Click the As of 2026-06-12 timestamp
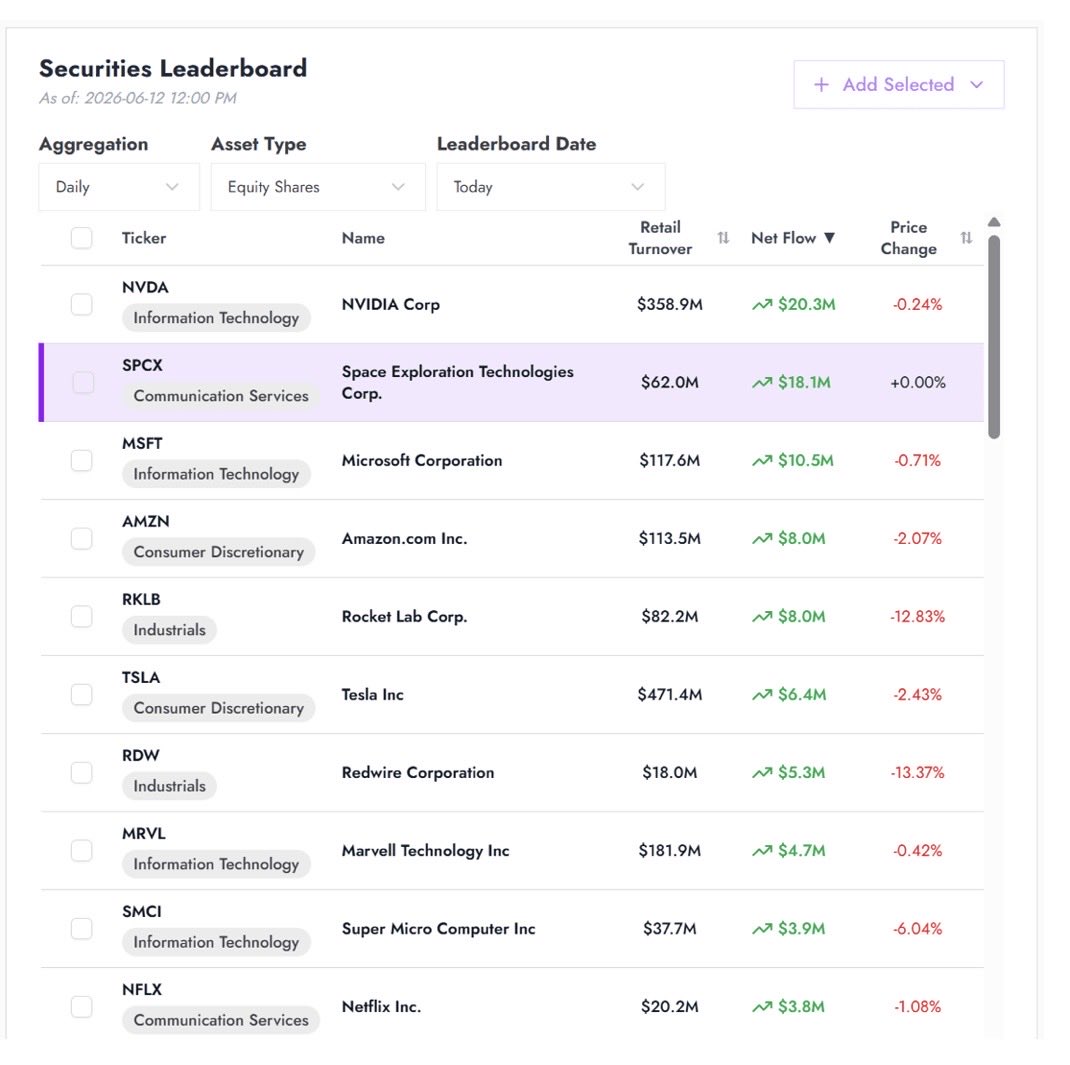The width and height of the screenshot is (1070, 1065). pos(138,98)
